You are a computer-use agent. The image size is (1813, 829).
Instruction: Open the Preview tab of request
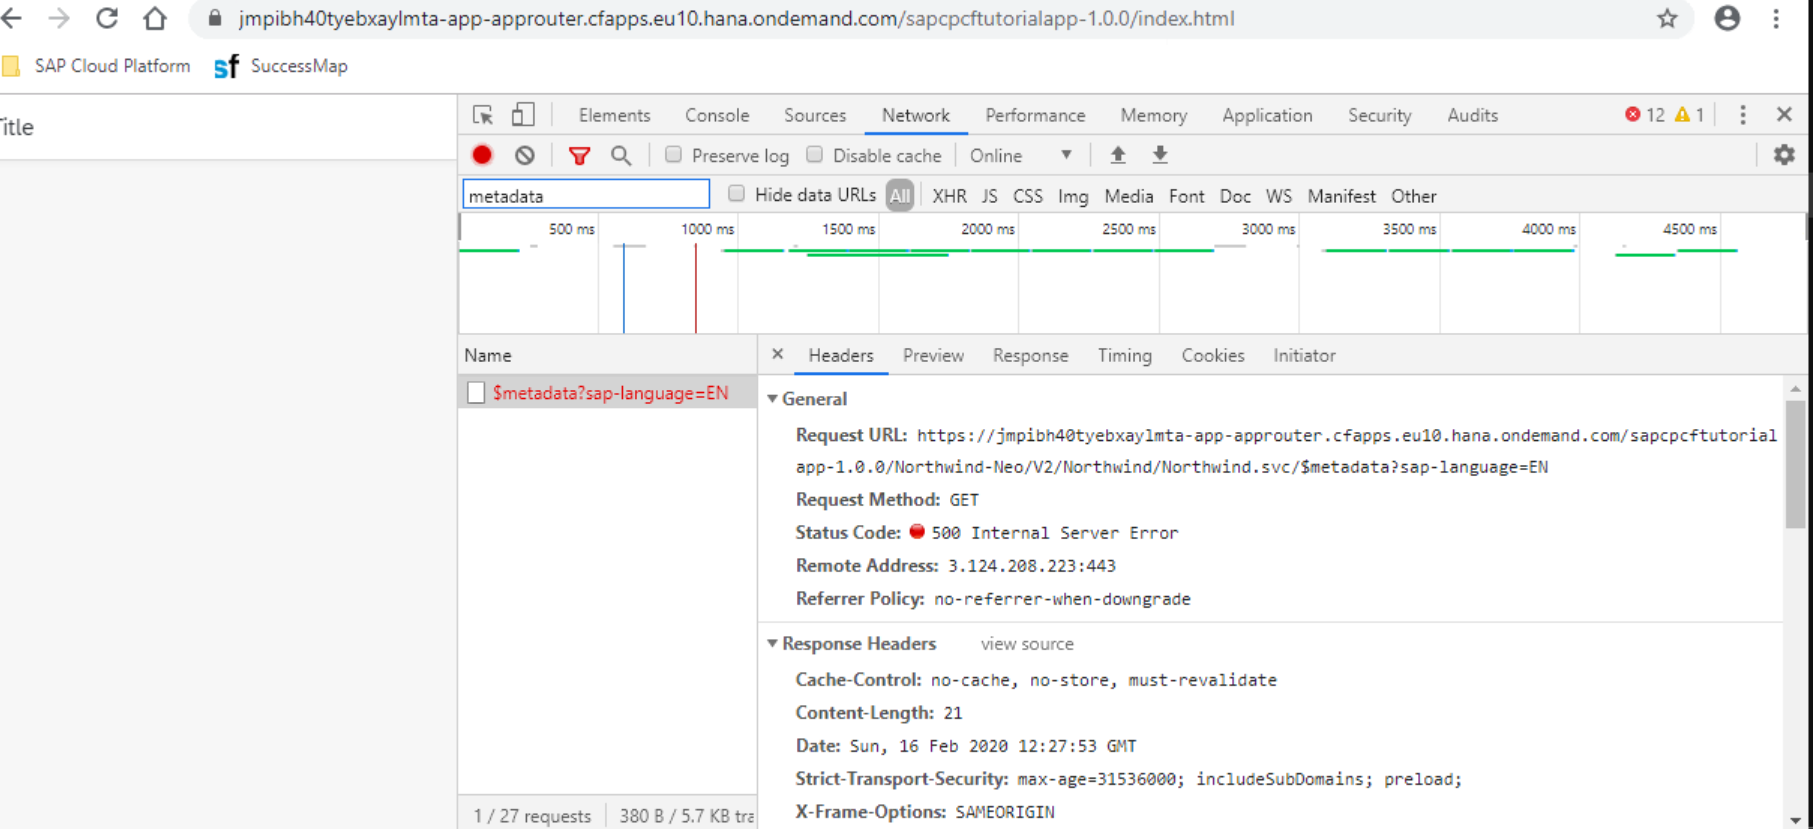pos(933,355)
